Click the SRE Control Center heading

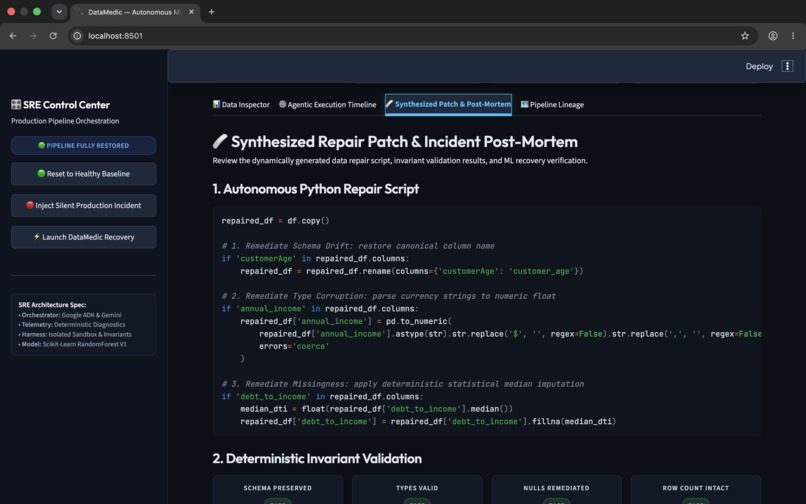[61, 105]
